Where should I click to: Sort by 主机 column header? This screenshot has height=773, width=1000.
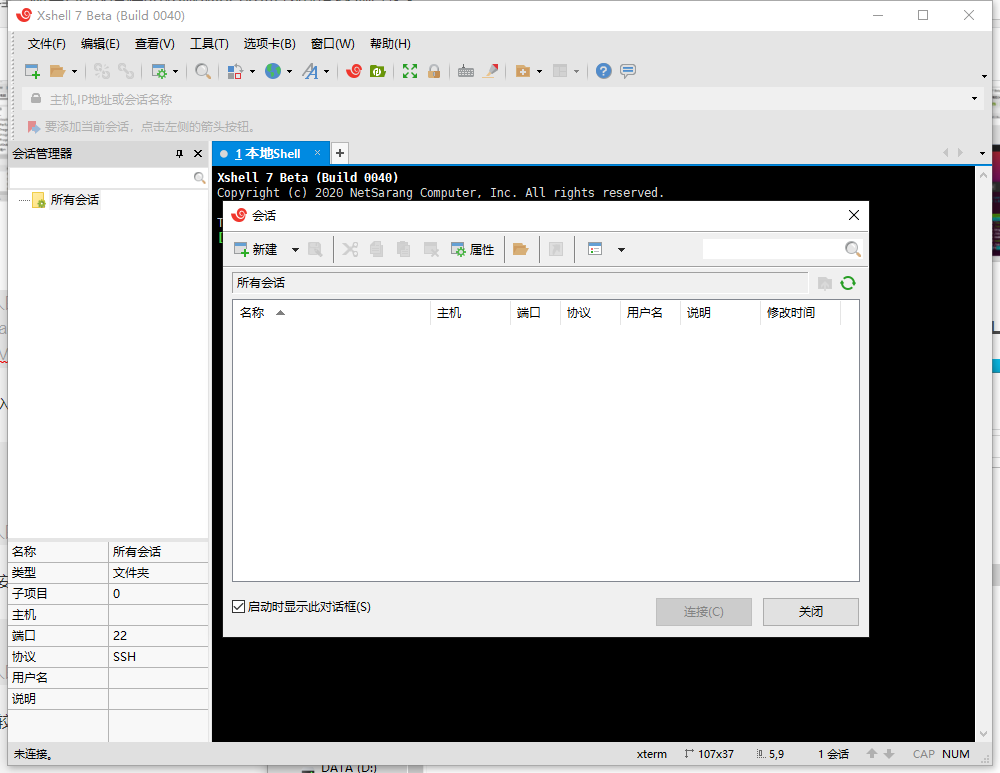tap(471, 313)
